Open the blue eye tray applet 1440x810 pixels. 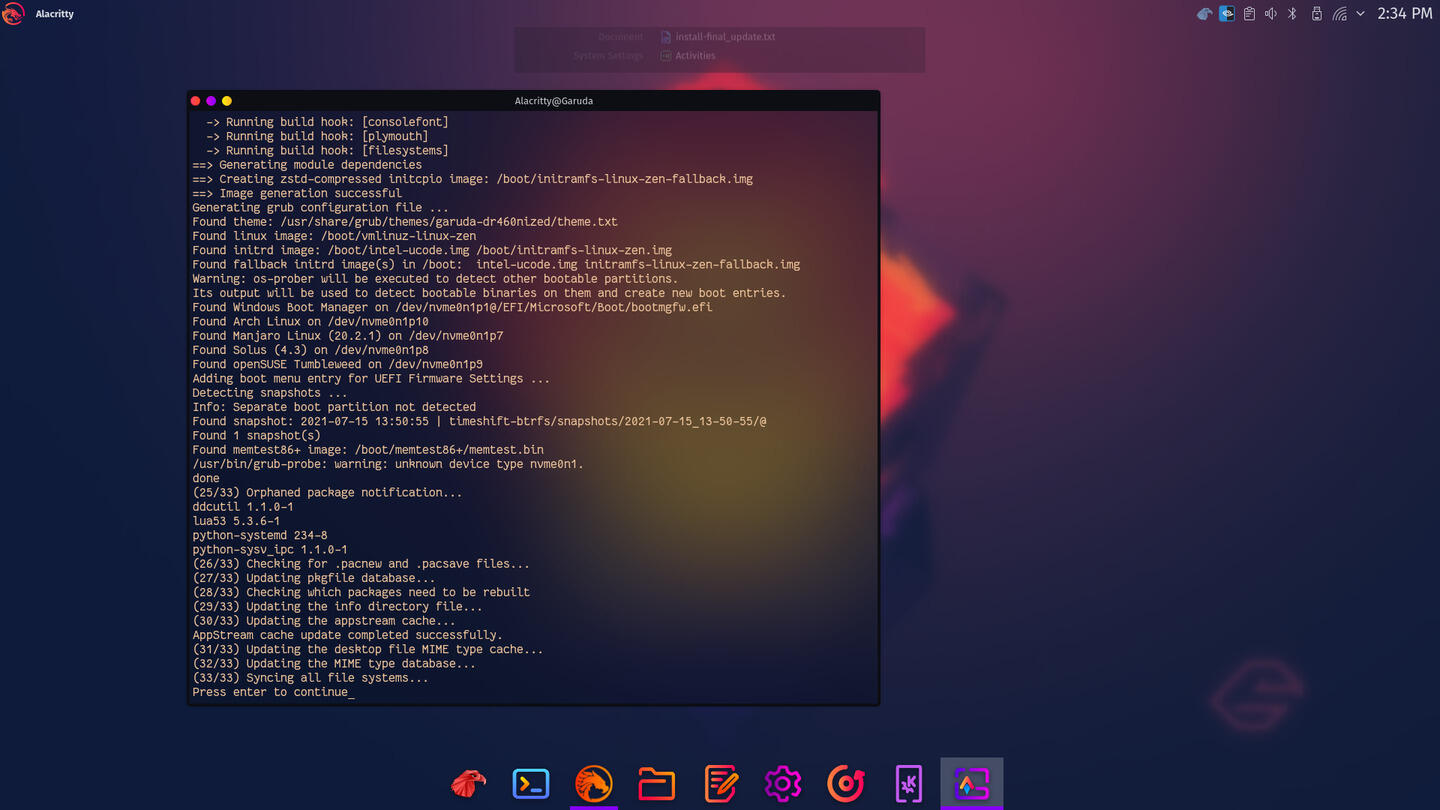(x=1227, y=14)
